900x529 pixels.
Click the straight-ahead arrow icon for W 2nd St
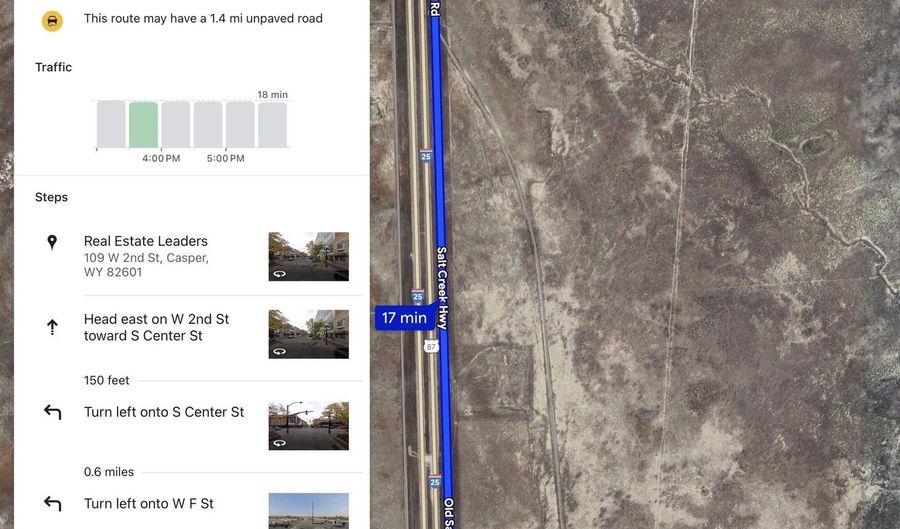(x=52, y=327)
